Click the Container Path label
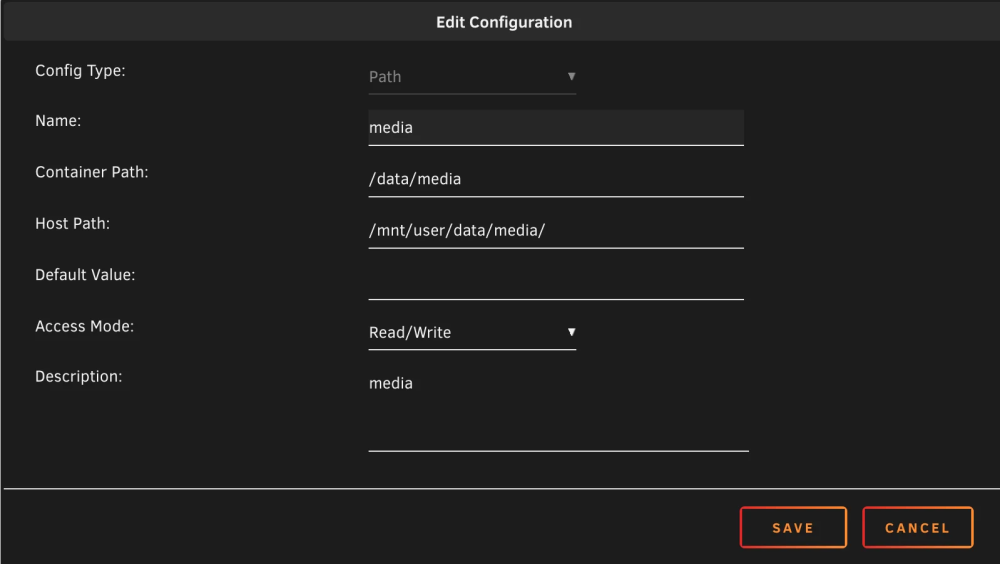 (x=92, y=172)
